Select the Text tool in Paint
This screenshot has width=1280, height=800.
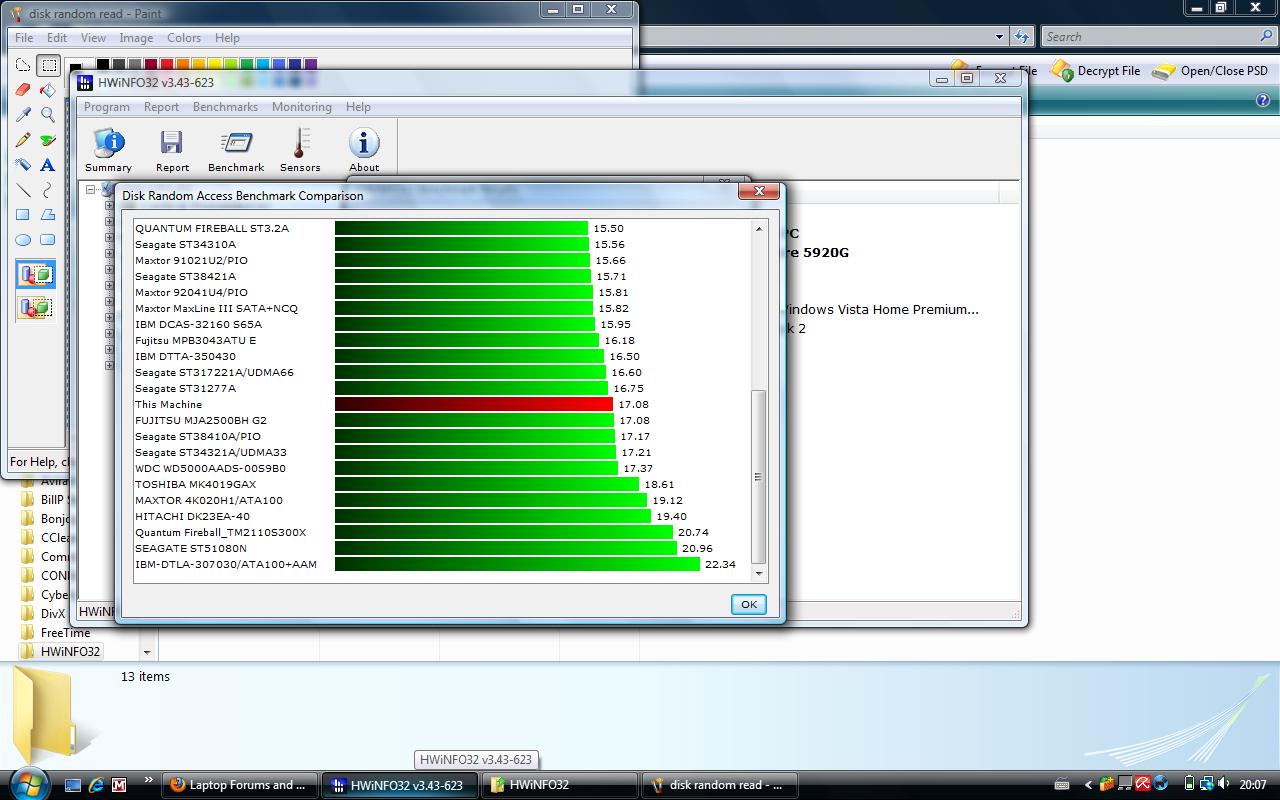pyautogui.click(x=48, y=165)
